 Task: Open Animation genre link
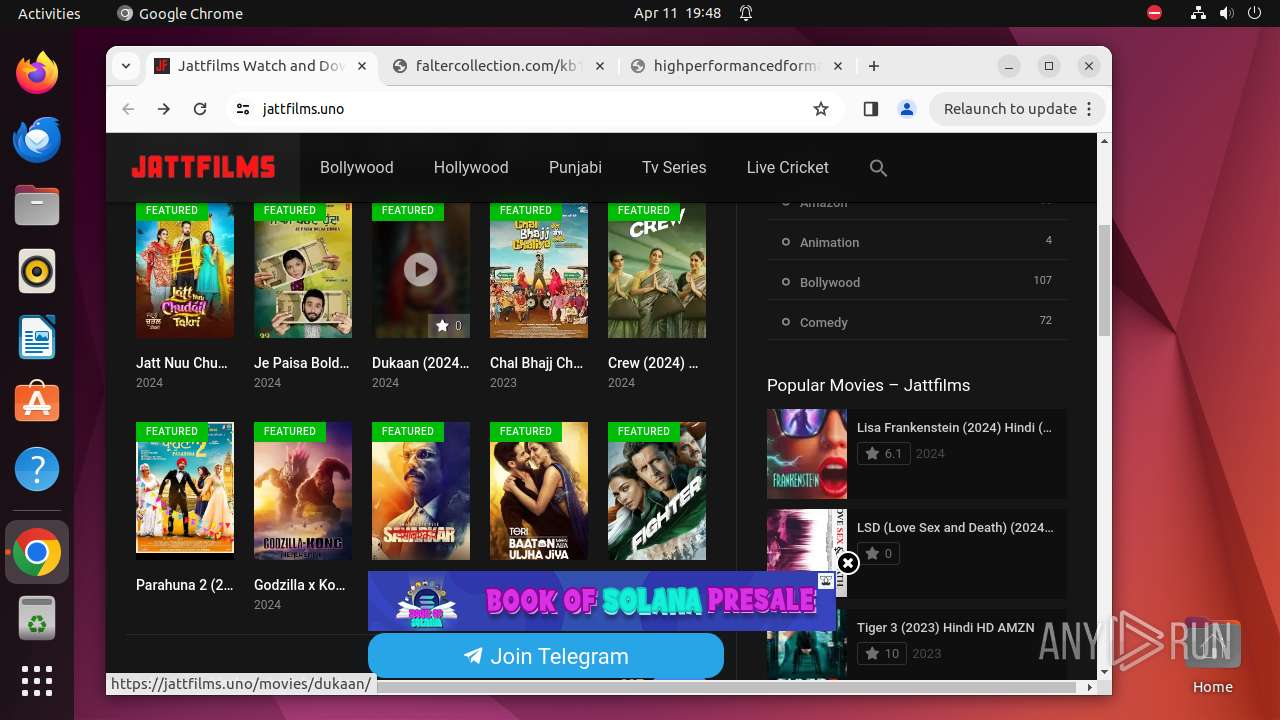pos(829,242)
